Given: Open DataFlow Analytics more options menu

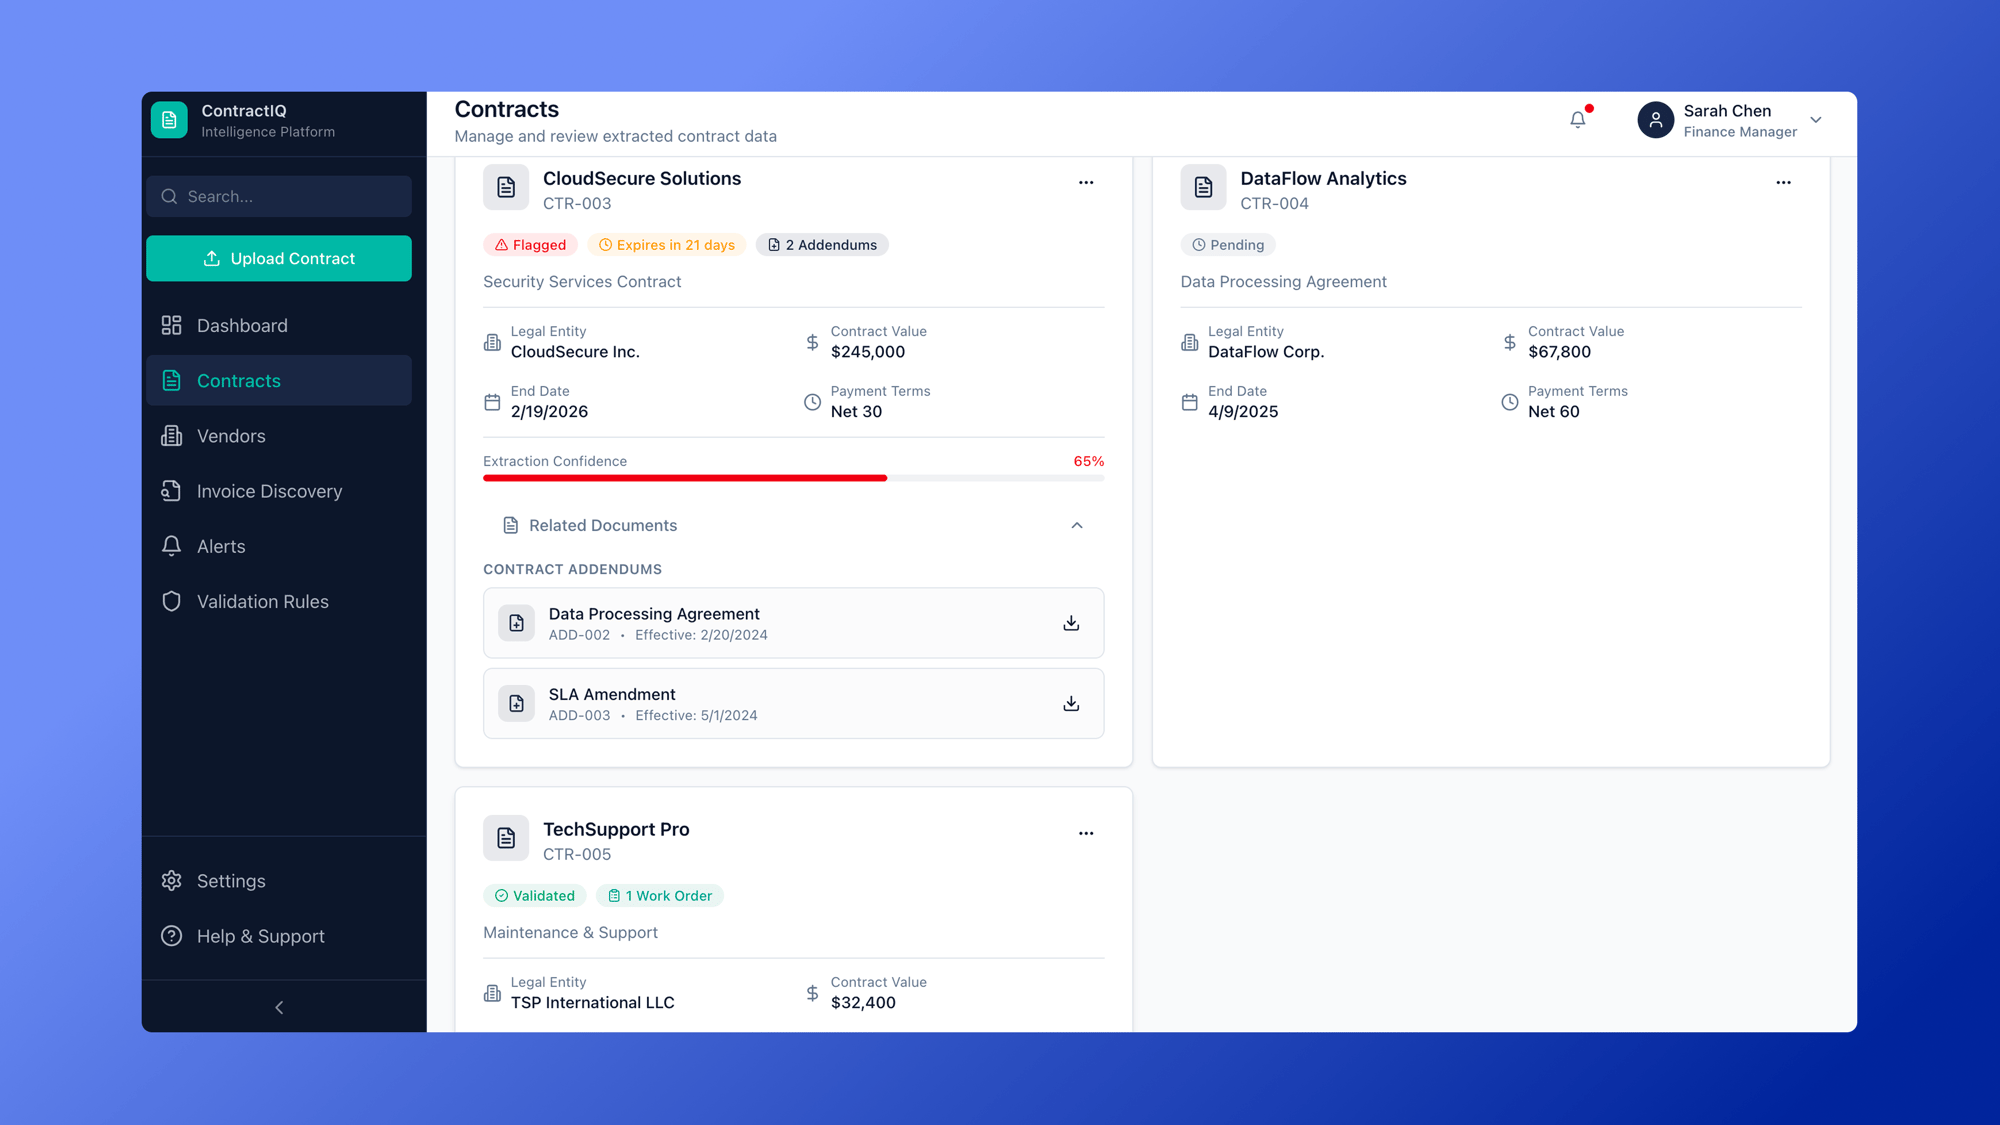Looking at the screenshot, I should (1783, 183).
